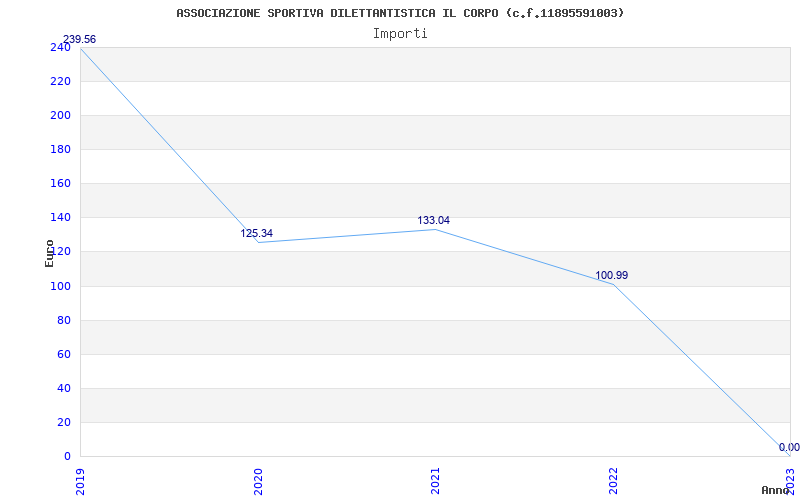Click the 133.04 data label

(434, 220)
